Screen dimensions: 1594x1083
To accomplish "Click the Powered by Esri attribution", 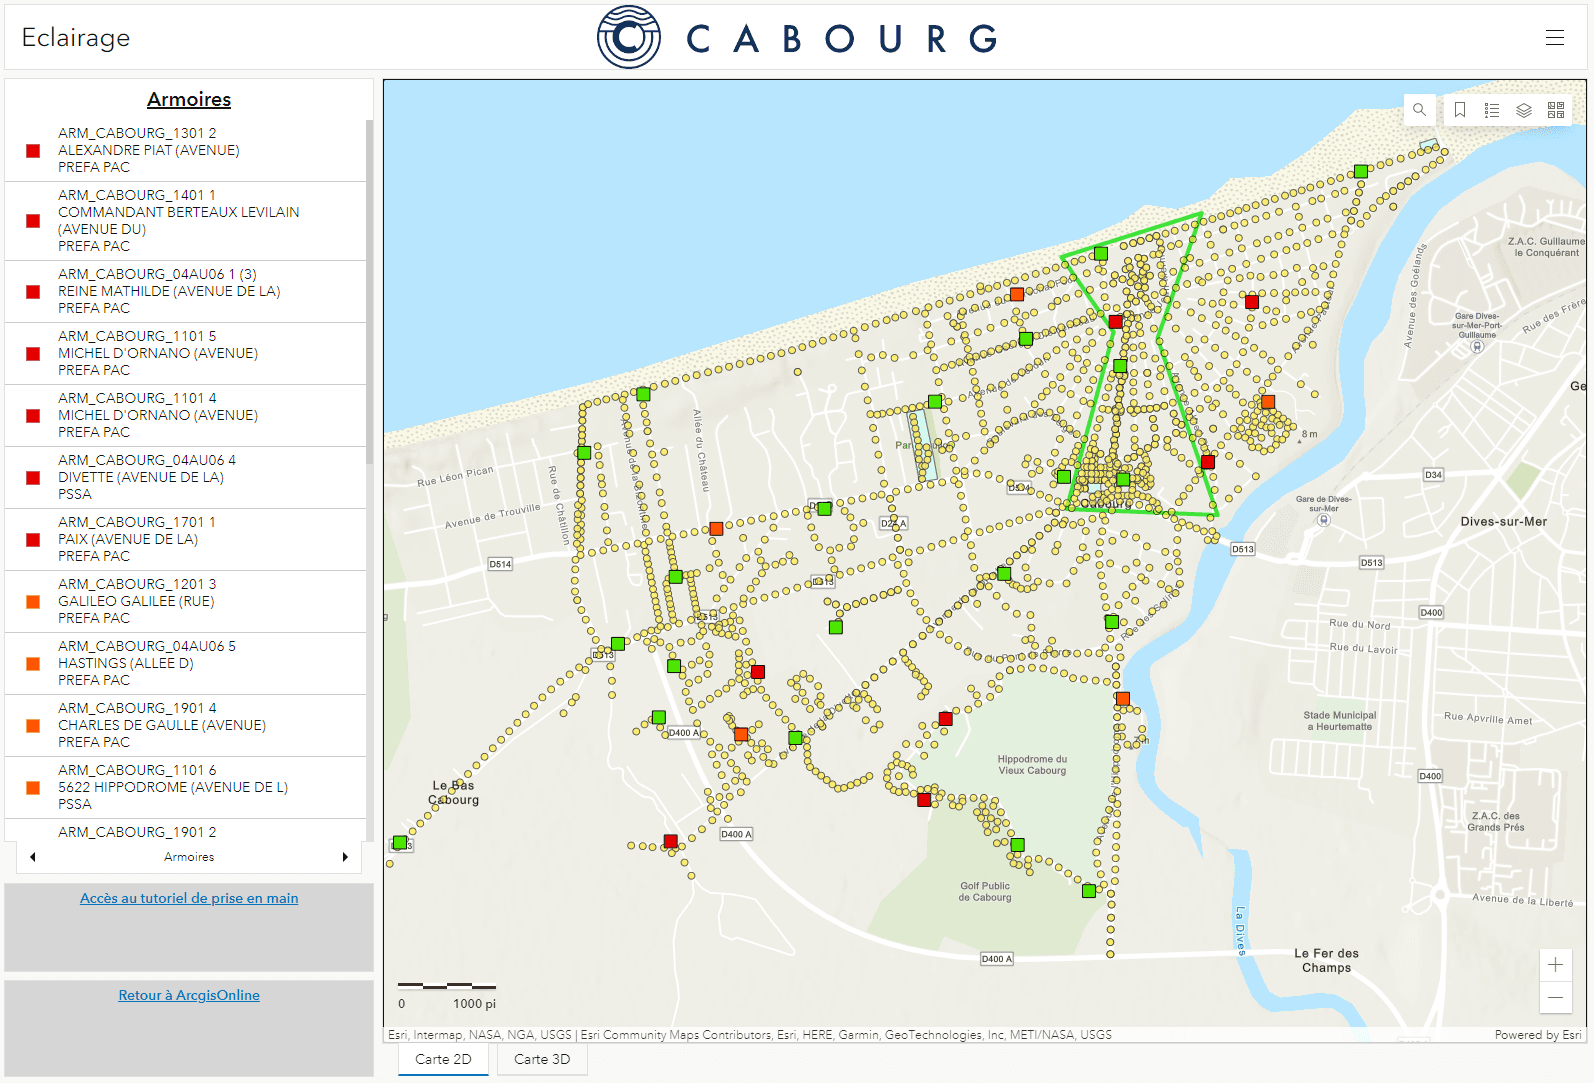I will [1538, 1035].
